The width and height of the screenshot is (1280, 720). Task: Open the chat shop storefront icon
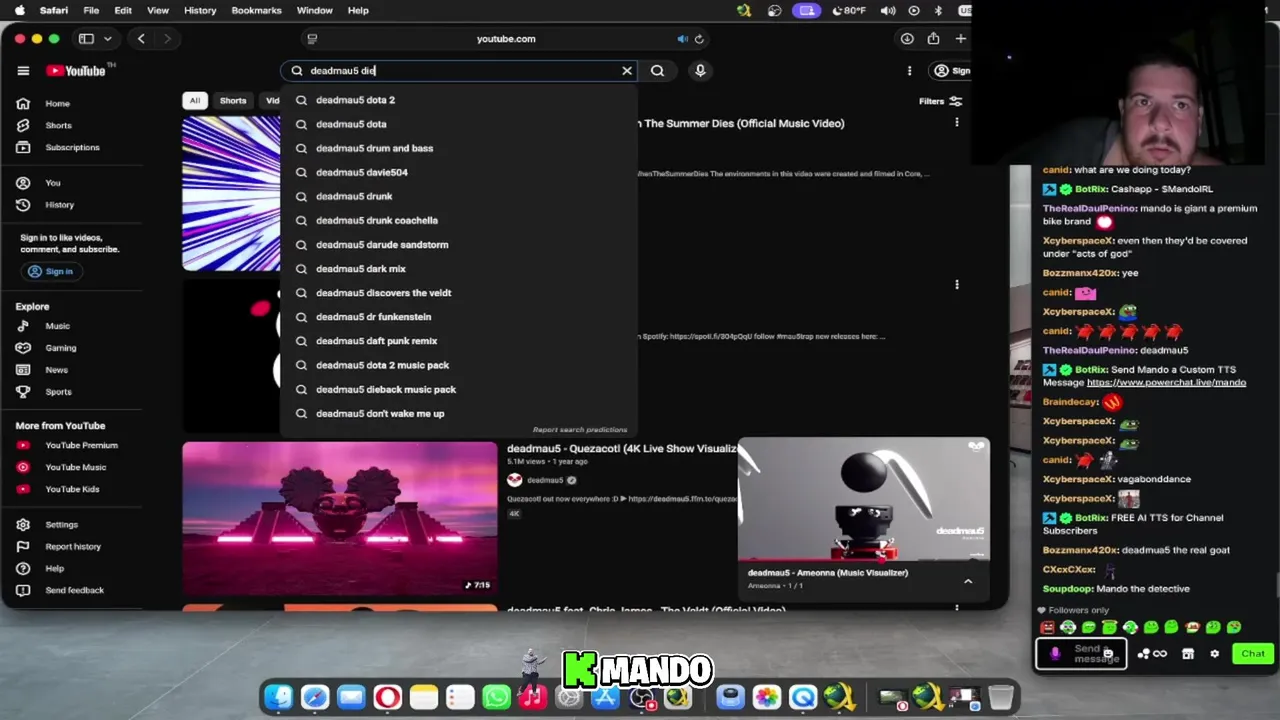pyautogui.click(x=1188, y=654)
